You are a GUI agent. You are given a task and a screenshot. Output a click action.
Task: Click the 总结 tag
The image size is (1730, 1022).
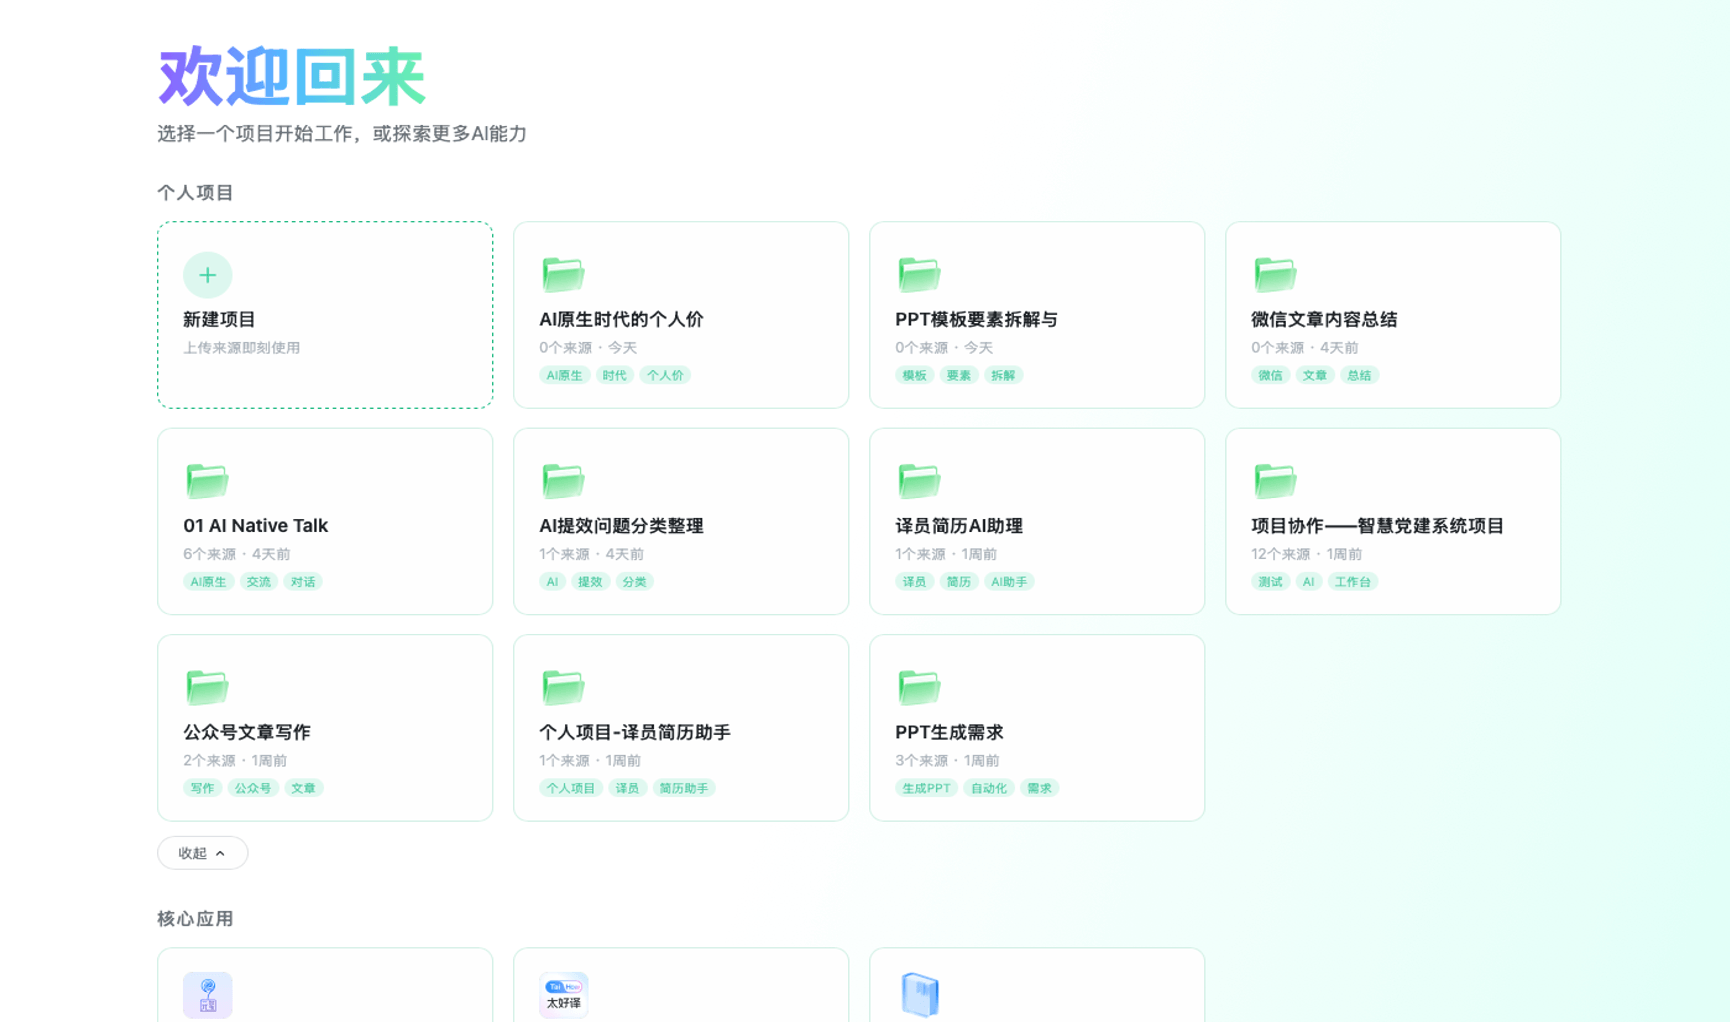1359,376
